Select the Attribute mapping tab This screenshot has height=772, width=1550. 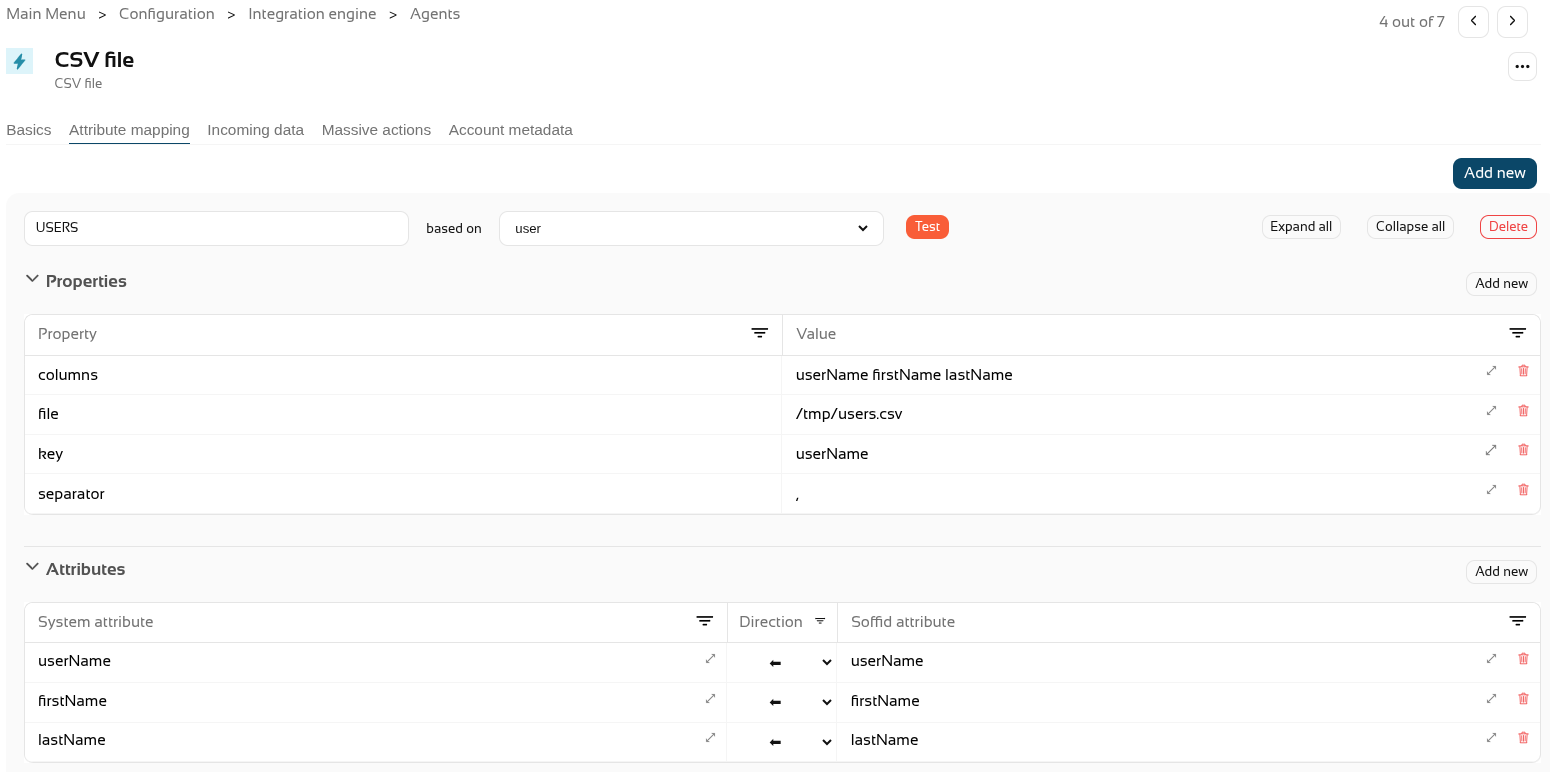(129, 130)
